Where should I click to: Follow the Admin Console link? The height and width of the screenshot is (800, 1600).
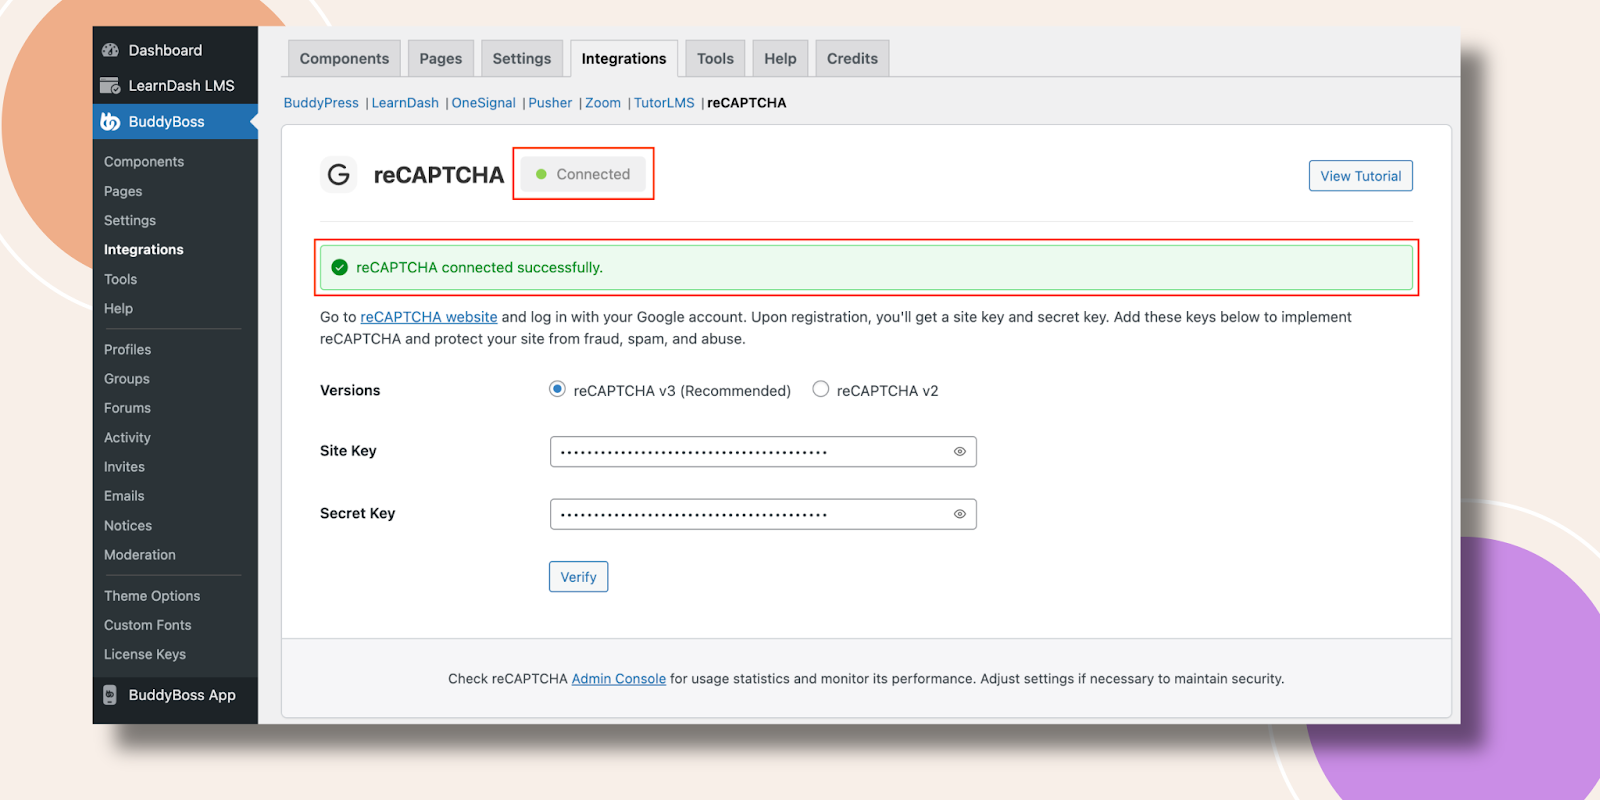click(618, 679)
